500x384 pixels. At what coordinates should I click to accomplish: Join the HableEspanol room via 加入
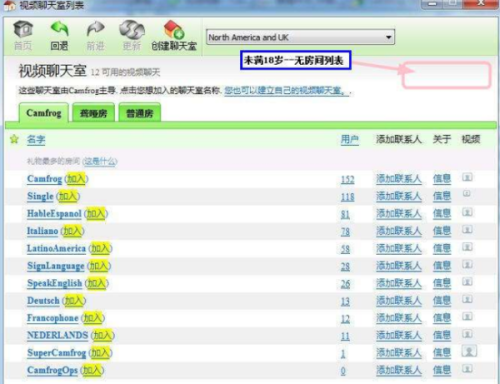(96, 214)
